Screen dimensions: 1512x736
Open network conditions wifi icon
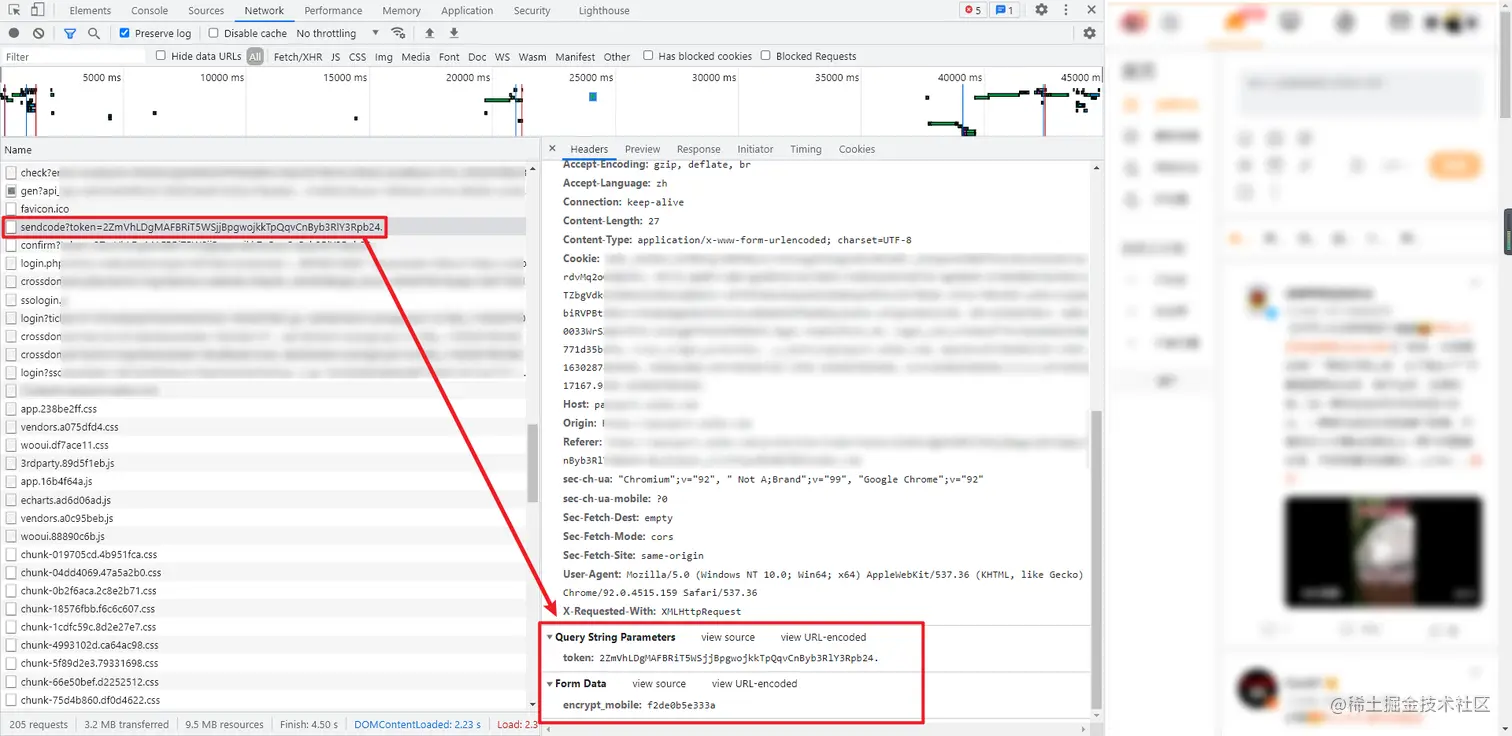pyautogui.click(x=398, y=33)
